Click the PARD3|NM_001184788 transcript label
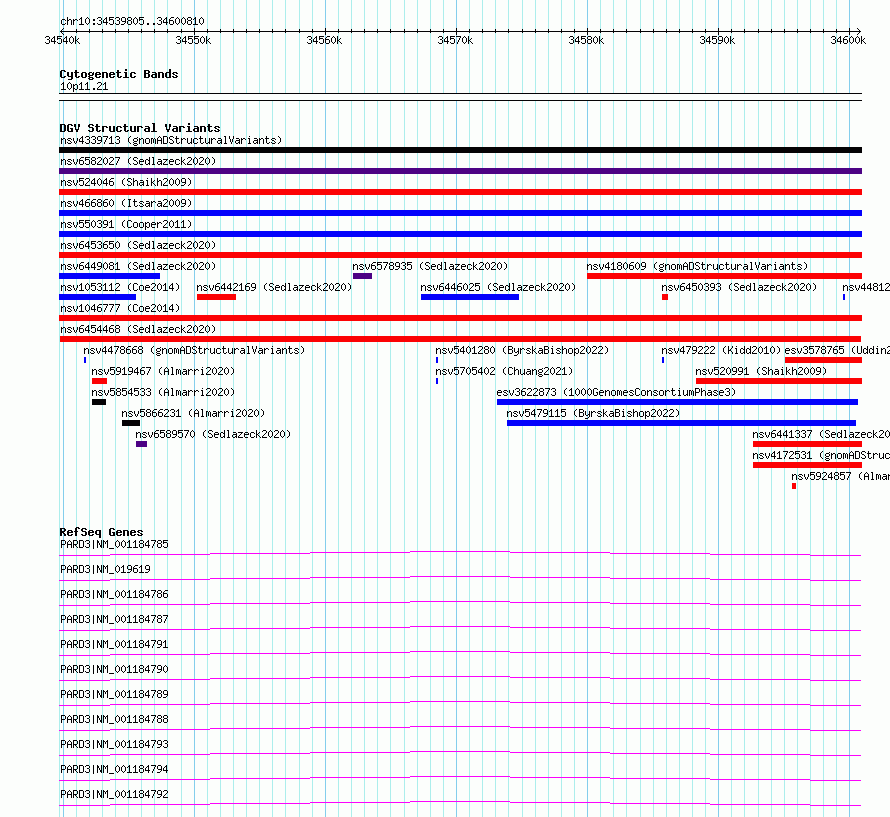Viewport: 890px width, 817px height. (114, 719)
